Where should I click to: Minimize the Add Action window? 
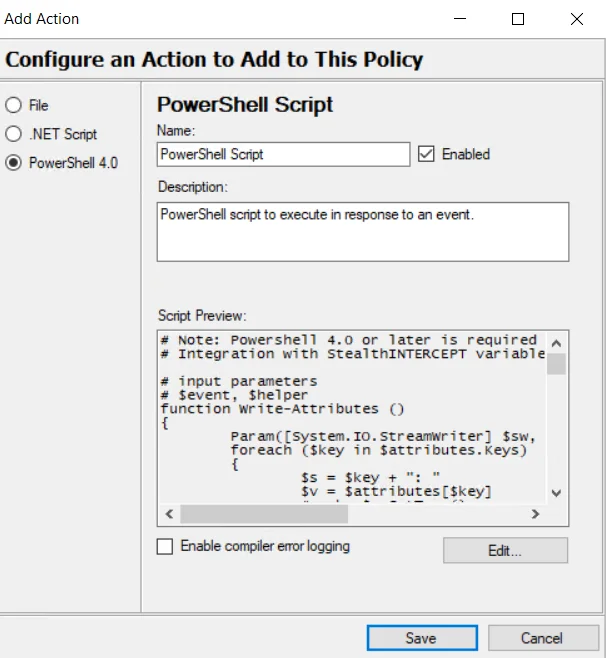pyautogui.click(x=460, y=19)
